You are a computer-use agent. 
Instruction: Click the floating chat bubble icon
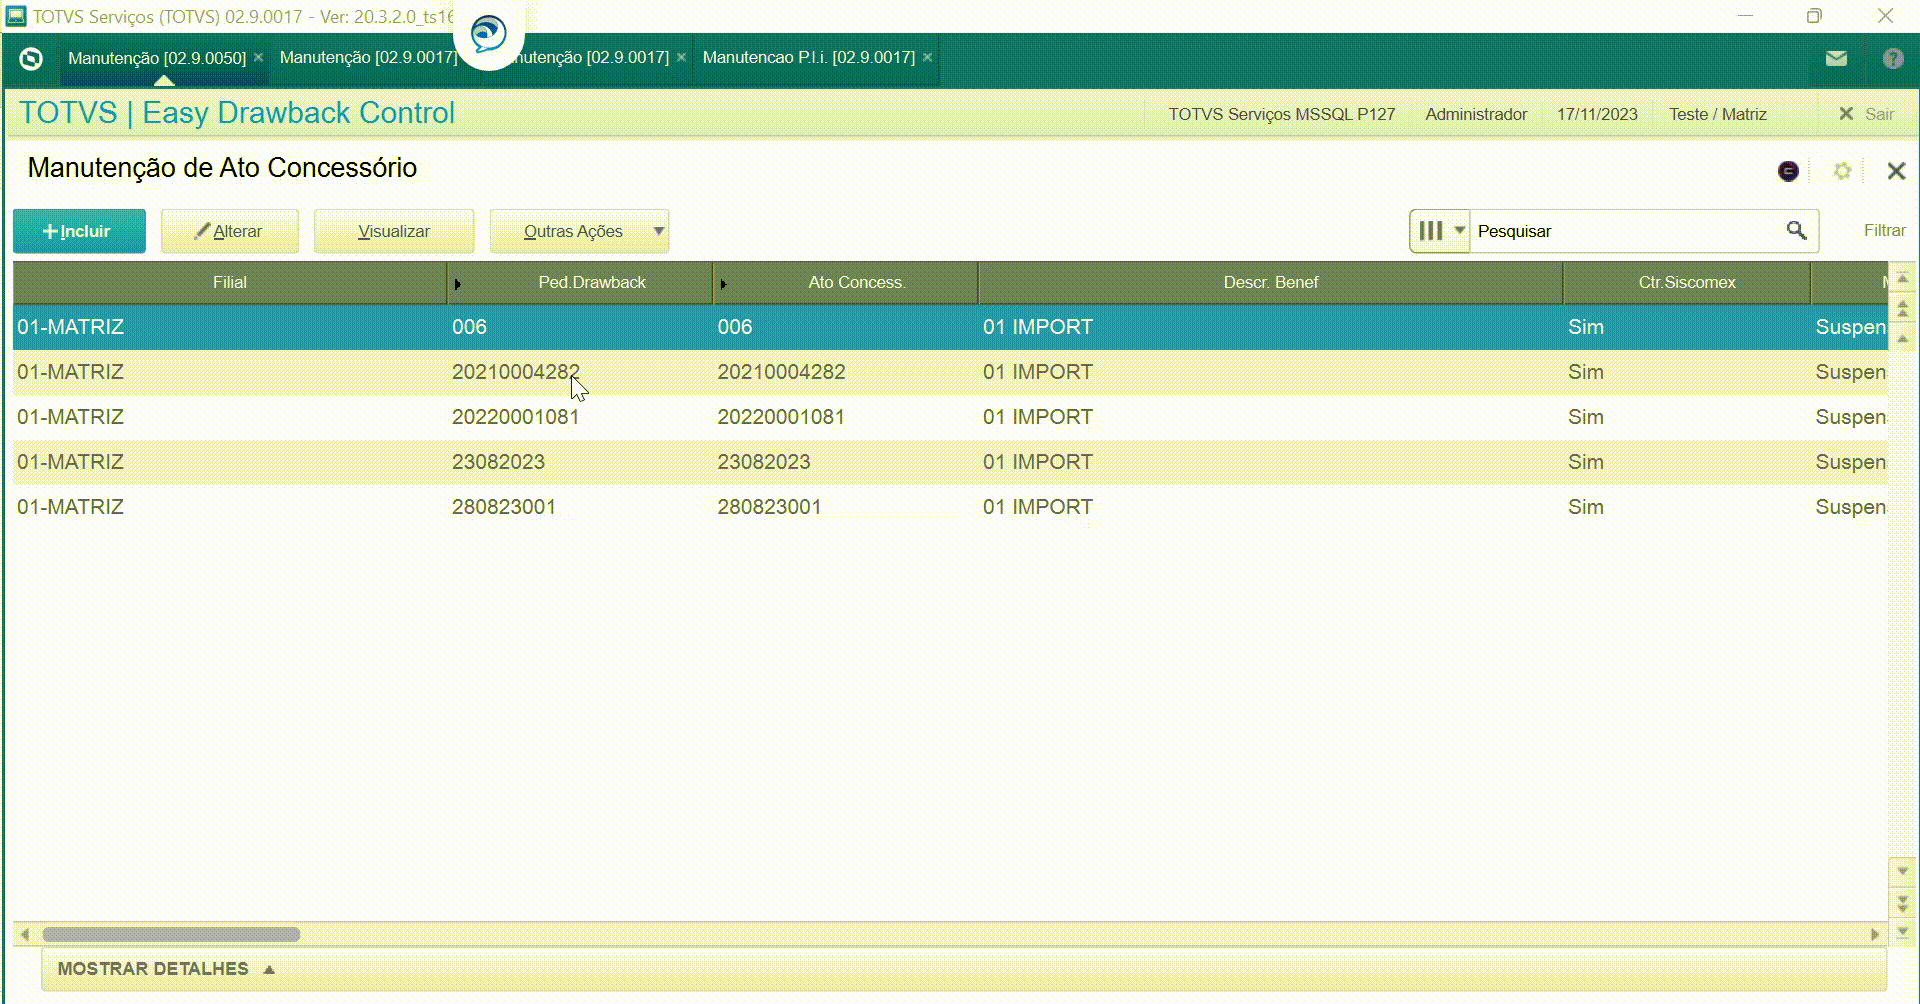[488, 35]
